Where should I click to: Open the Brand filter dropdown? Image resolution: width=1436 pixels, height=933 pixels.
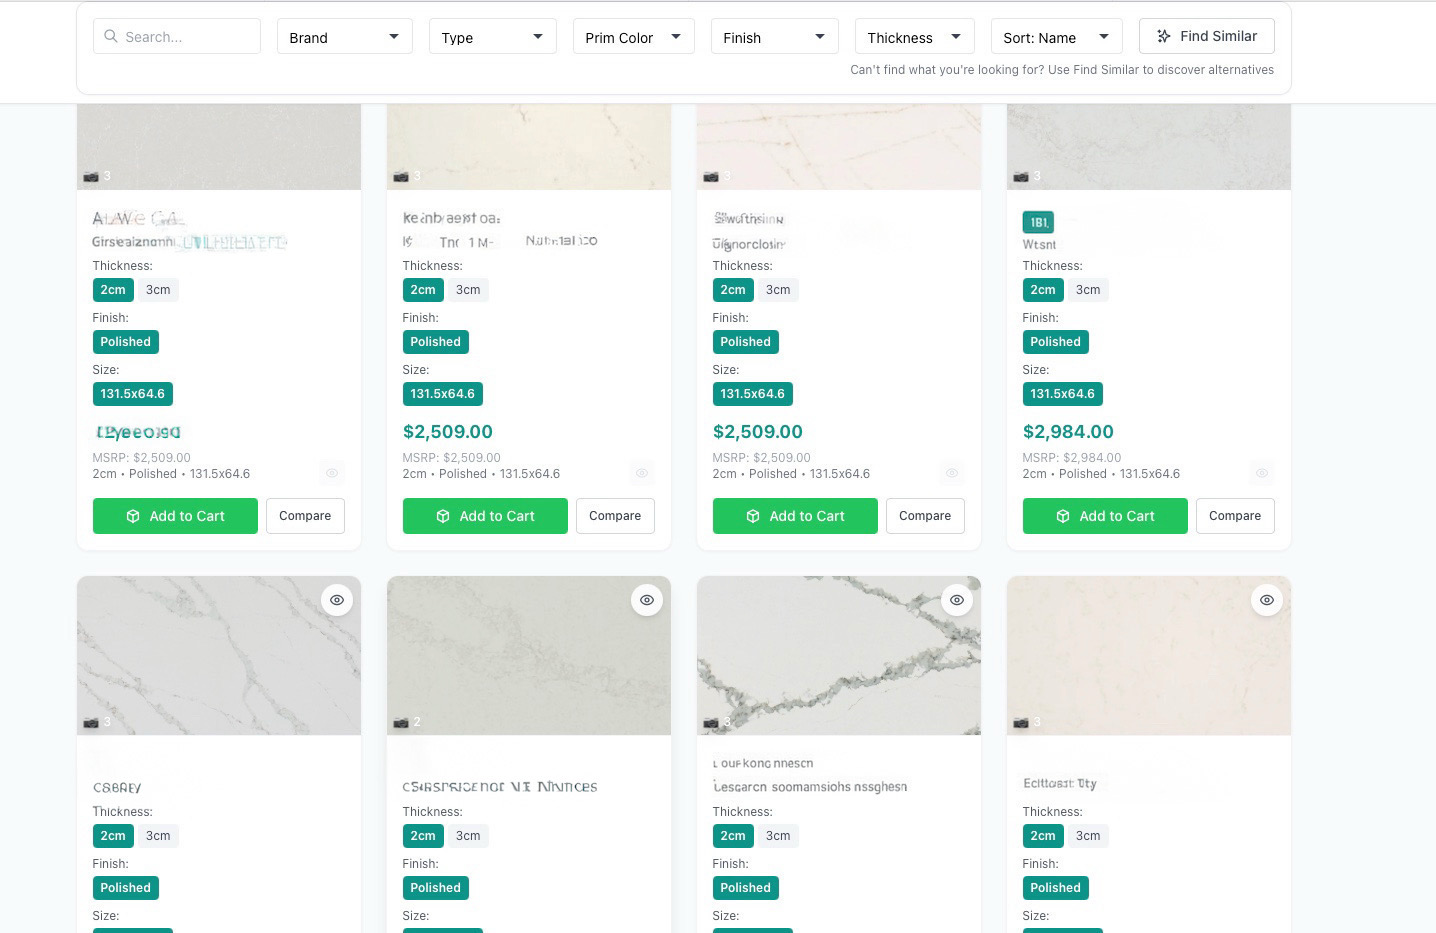(x=344, y=37)
